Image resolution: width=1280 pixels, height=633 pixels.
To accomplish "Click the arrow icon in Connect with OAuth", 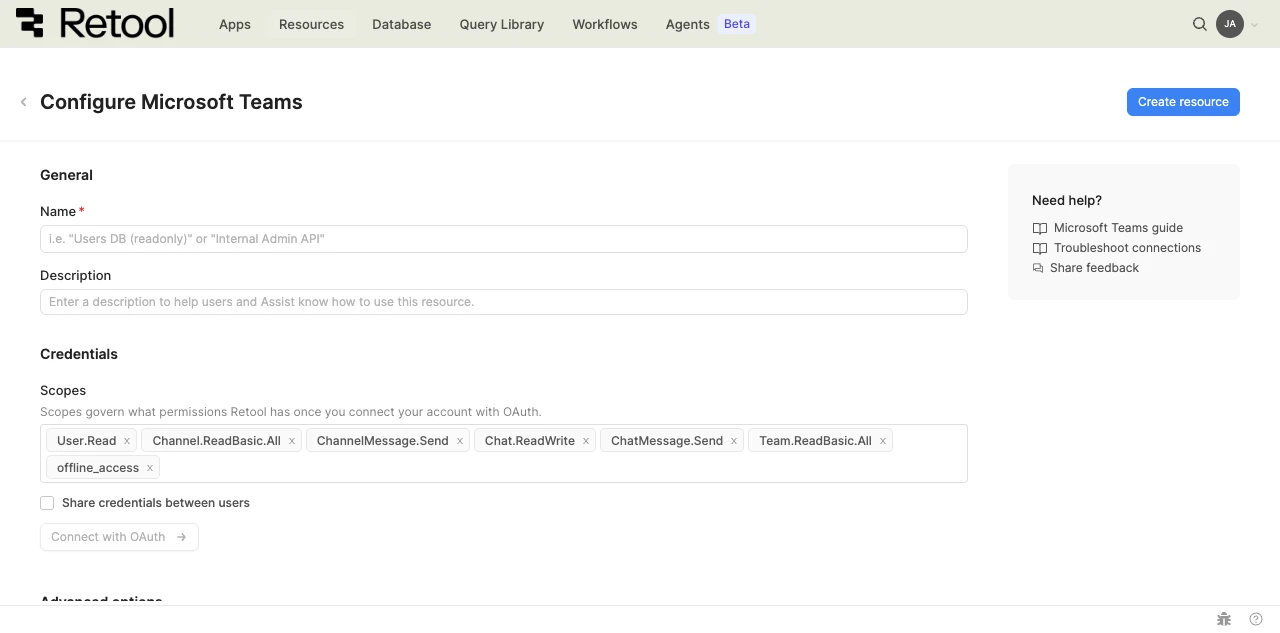I will (x=181, y=537).
